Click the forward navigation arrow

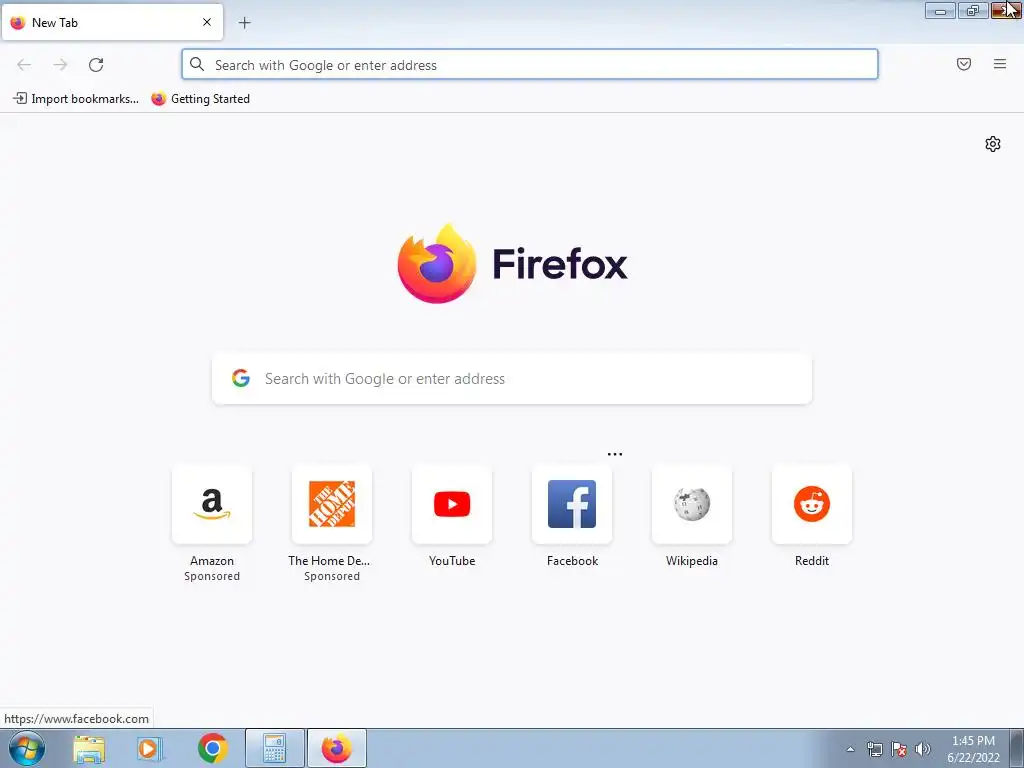point(60,65)
